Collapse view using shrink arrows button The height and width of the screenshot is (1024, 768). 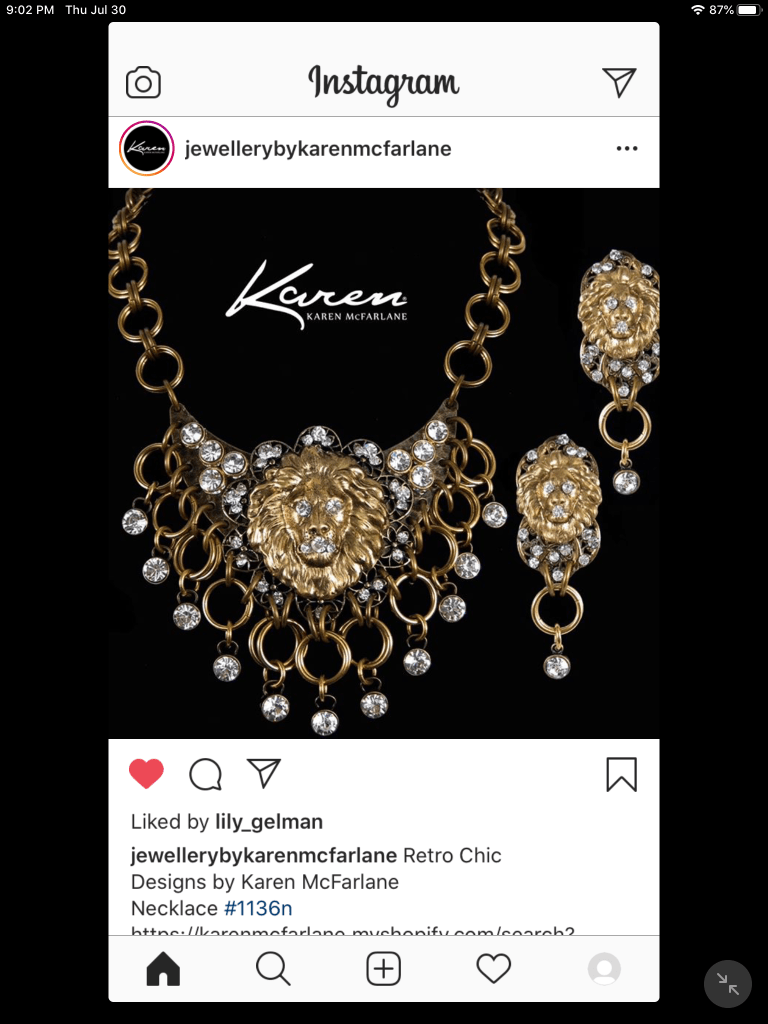click(x=728, y=984)
